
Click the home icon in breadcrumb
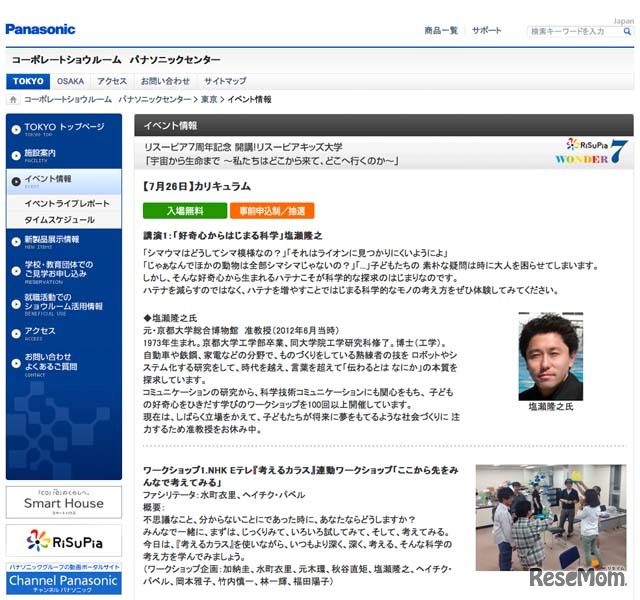pos(13,99)
